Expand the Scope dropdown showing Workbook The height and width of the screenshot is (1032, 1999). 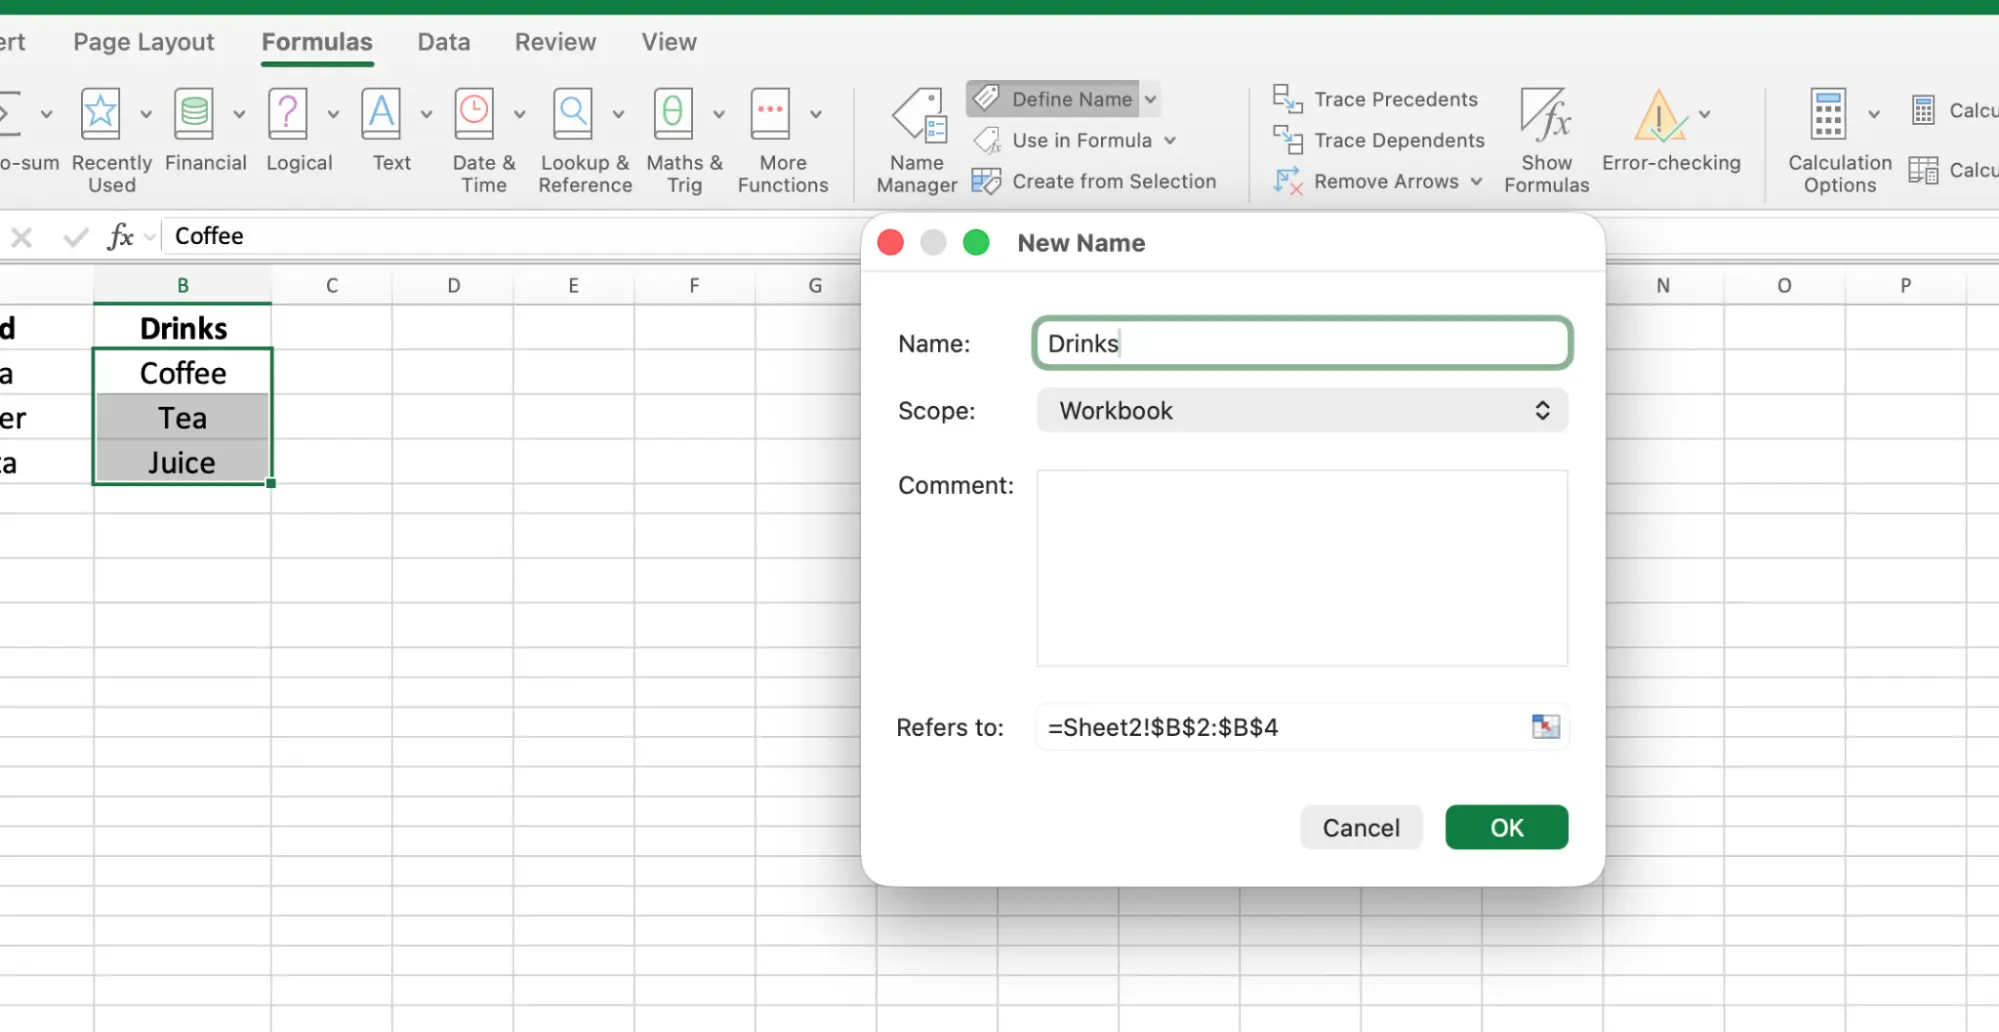1301,411
